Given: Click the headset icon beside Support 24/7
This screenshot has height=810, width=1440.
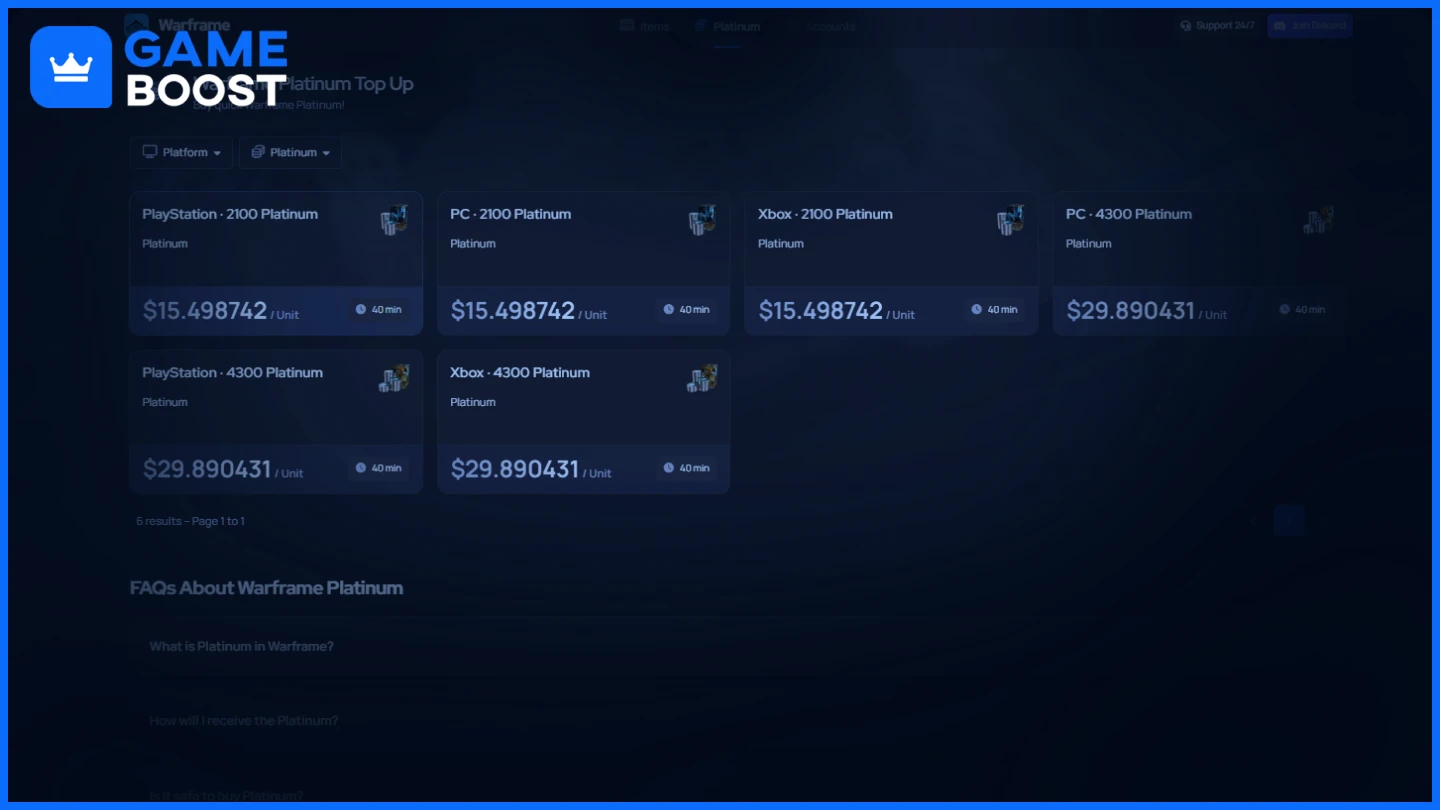Looking at the screenshot, I should coord(1186,26).
